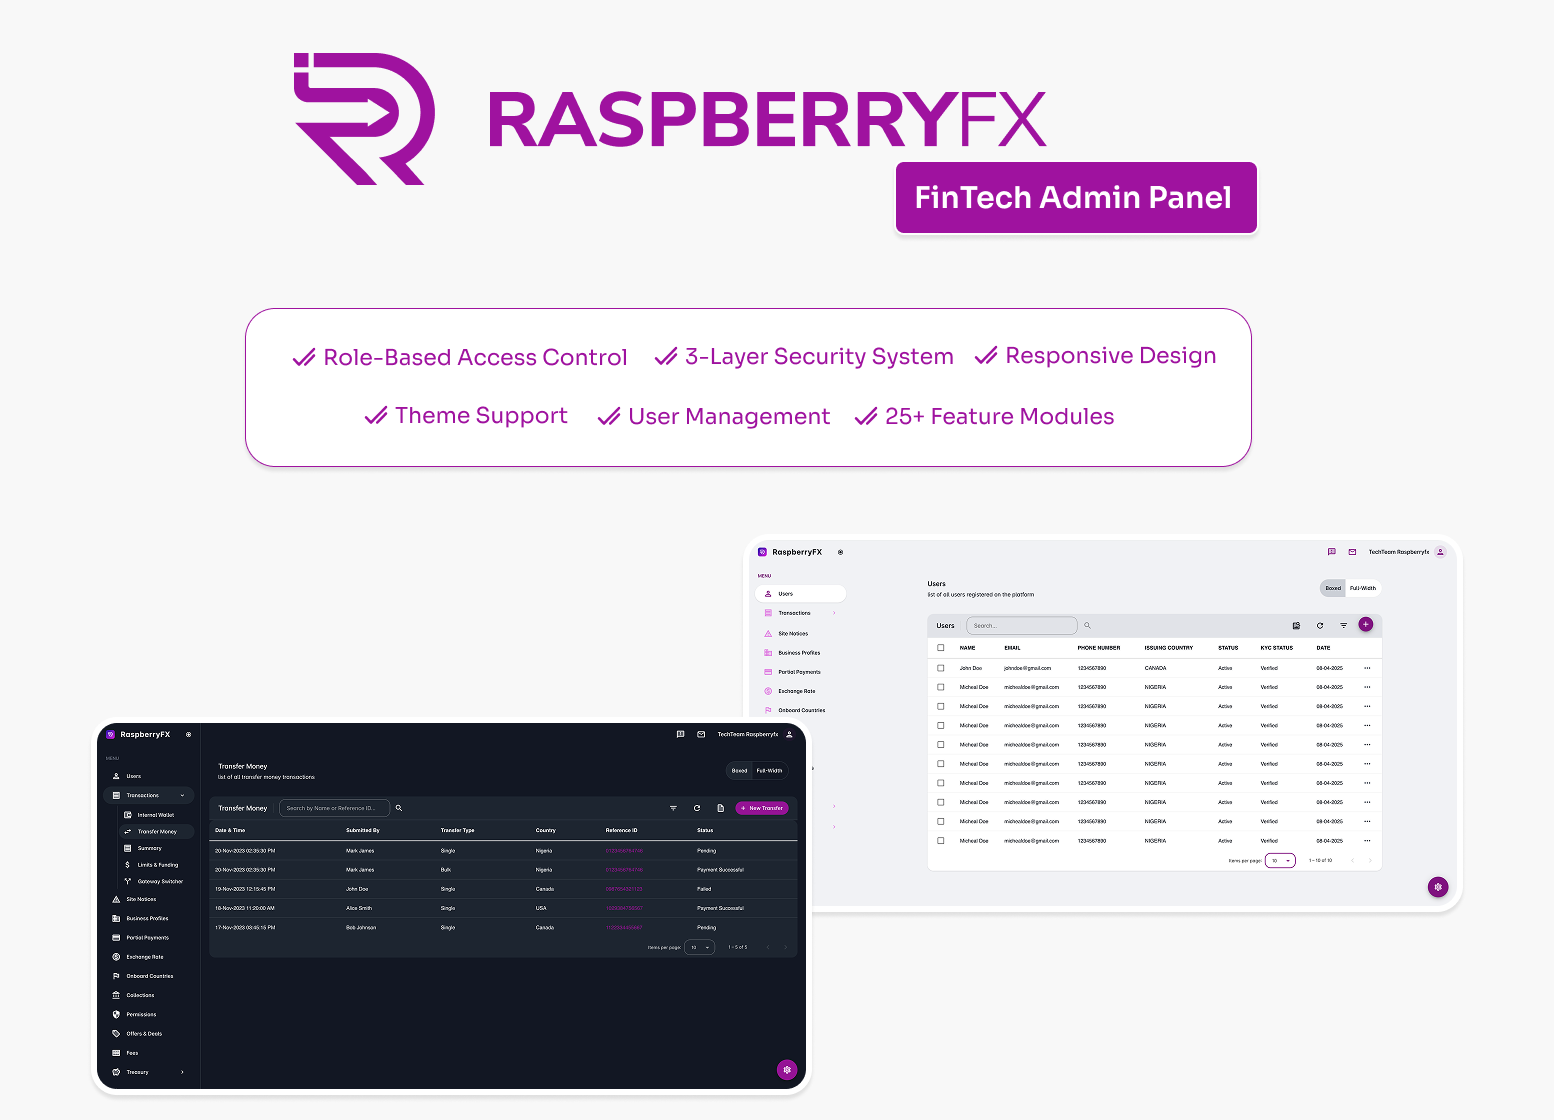This screenshot has width=1554, height=1120.
Task: Expand Treasury submenu in dark sidebar
Action: point(182,1072)
